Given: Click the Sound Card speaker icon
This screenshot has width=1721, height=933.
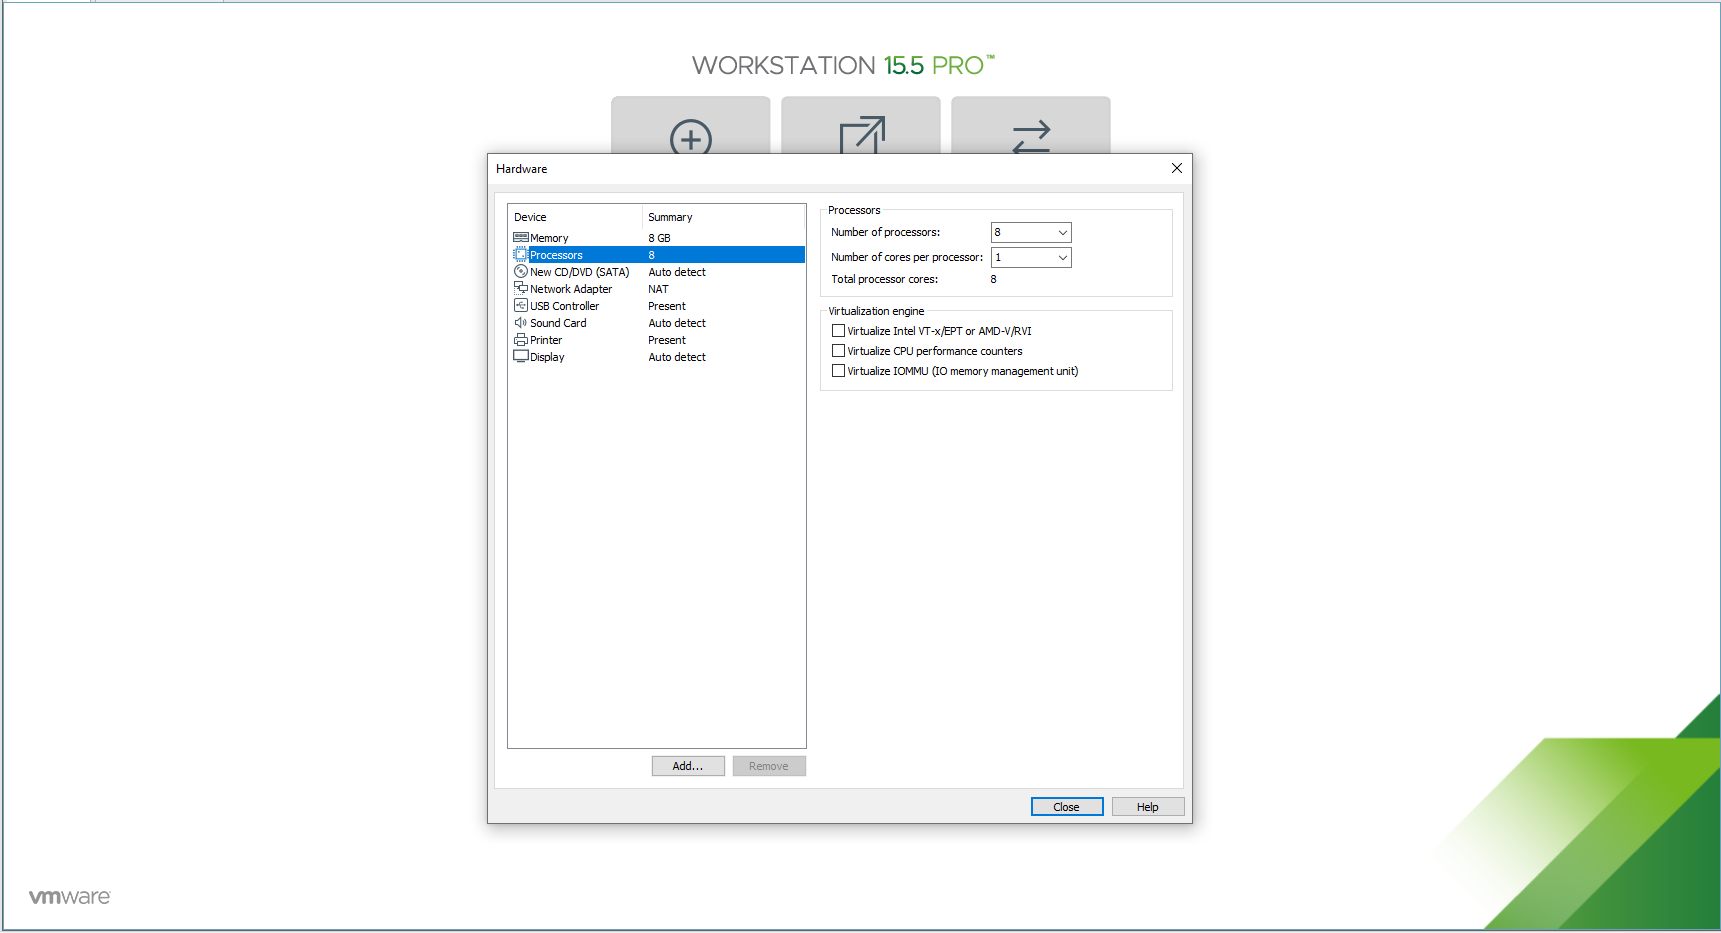Looking at the screenshot, I should tap(520, 323).
